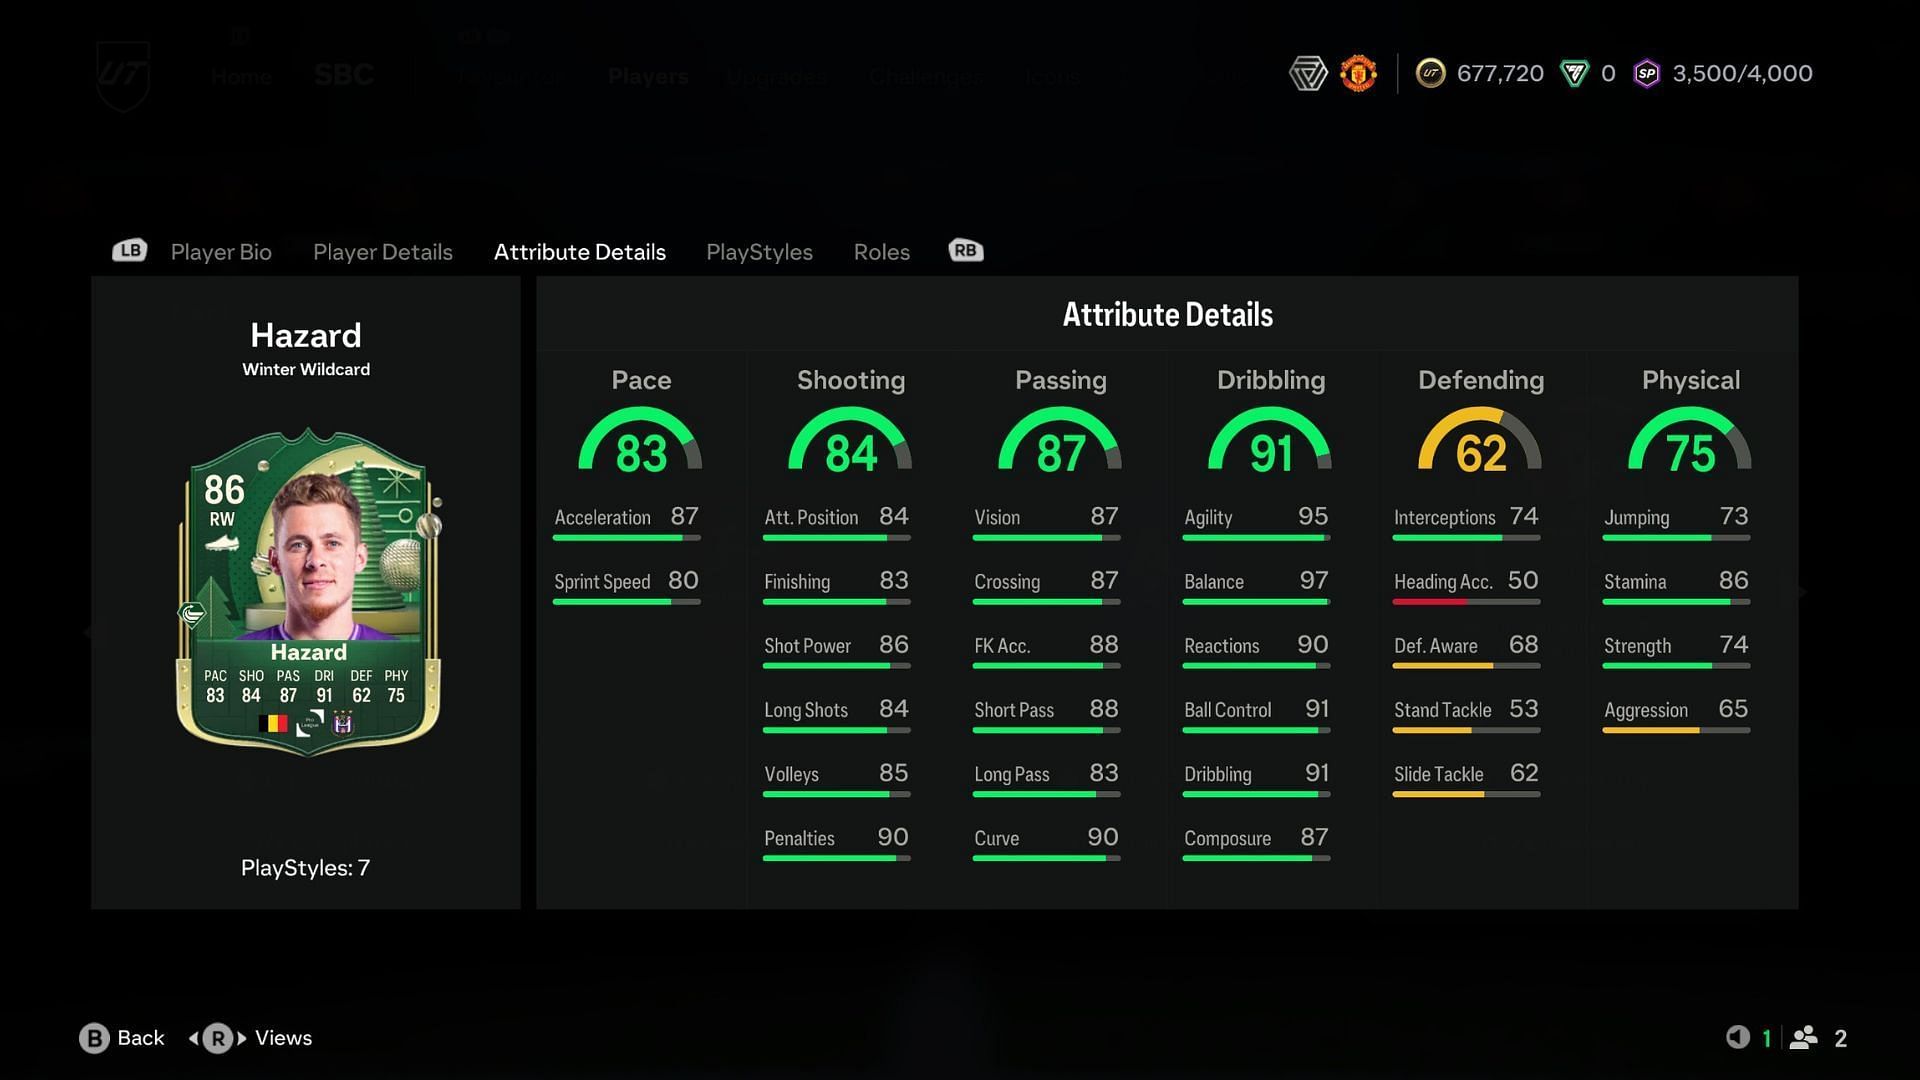Navigate to PlayStyles tab

pyautogui.click(x=758, y=252)
